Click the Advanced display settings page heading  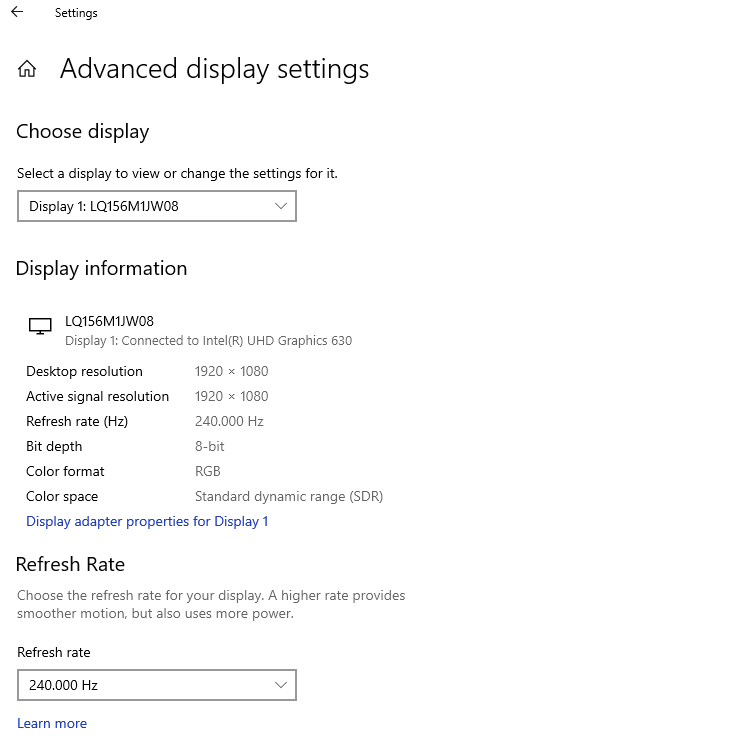click(x=214, y=69)
